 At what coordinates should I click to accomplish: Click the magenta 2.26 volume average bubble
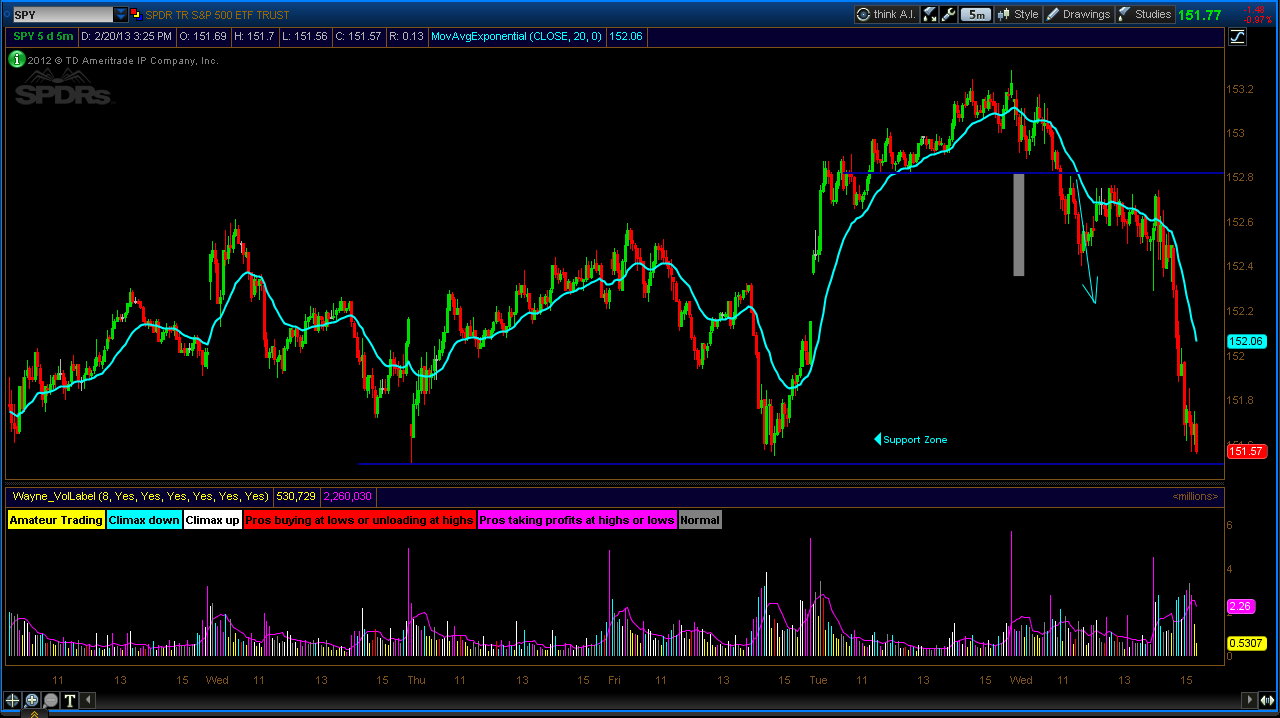[x=1240, y=606]
